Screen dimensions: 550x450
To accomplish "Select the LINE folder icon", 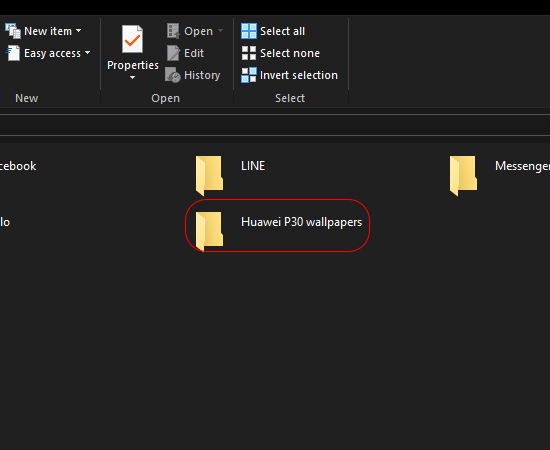I will click(x=209, y=175).
